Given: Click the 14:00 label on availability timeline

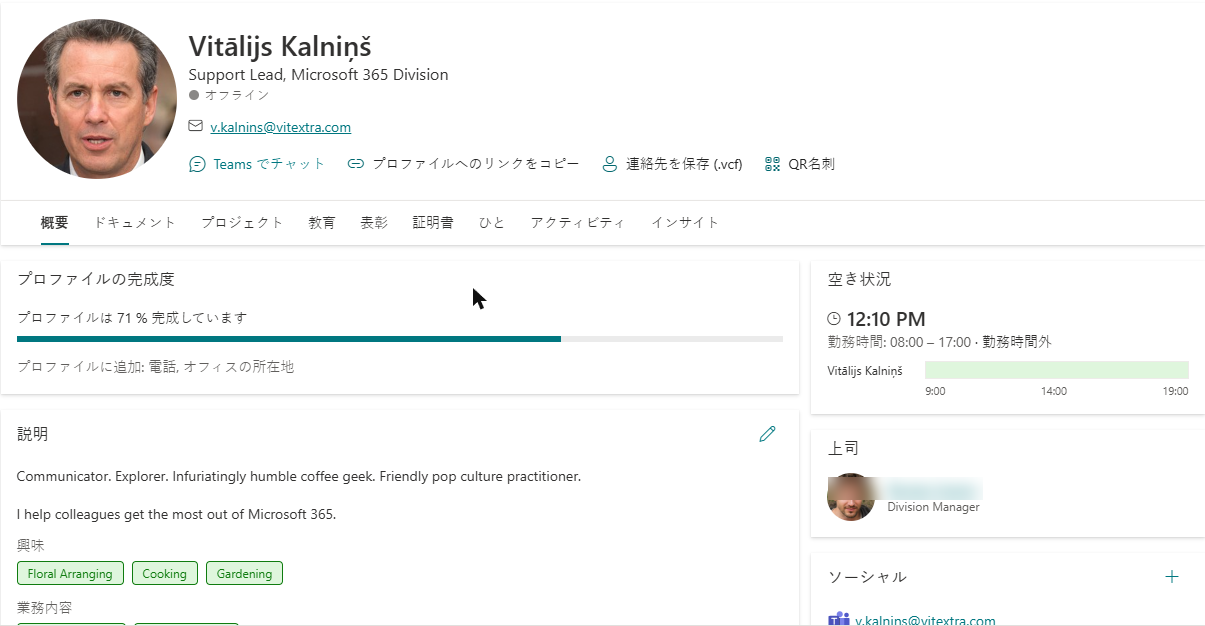Looking at the screenshot, I should click(1053, 391).
